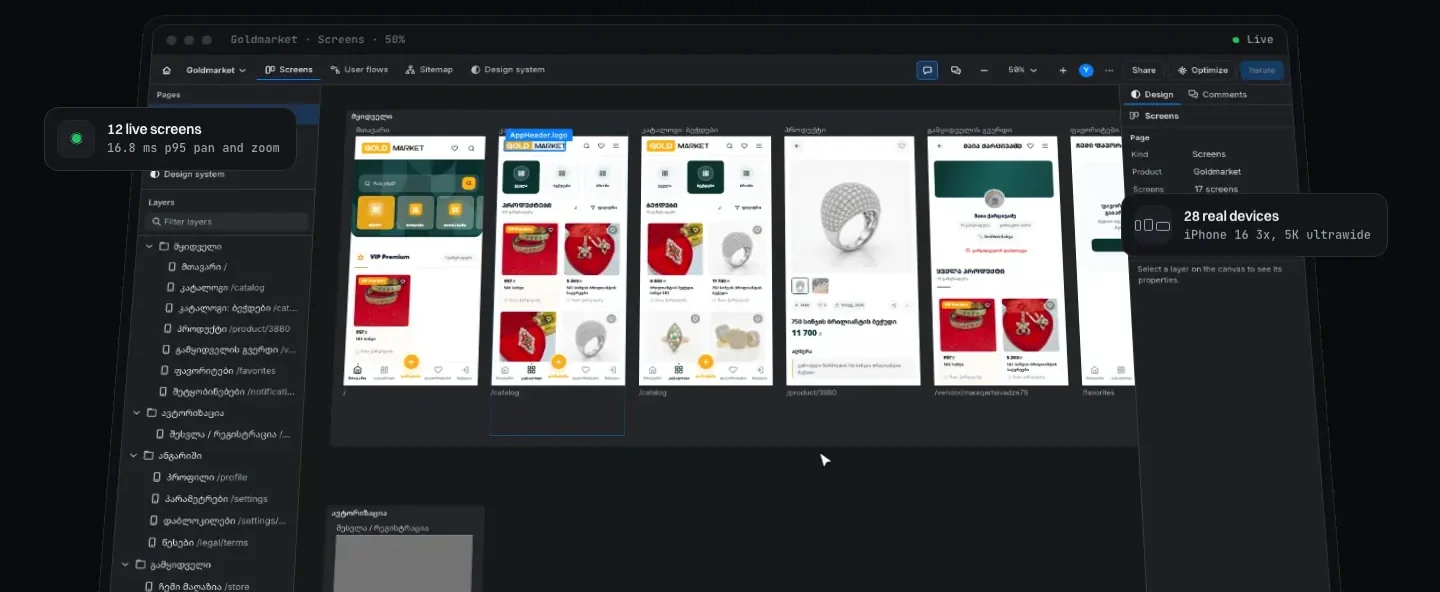Collapse the ანგარიში folder in Layers
Image resolution: width=1440 pixels, height=592 pixels.
pos(134,455)
